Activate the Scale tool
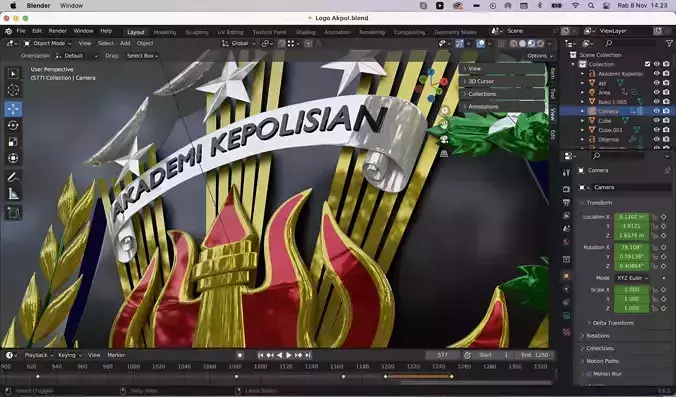The image size is (676, 397). coord(13,142)
